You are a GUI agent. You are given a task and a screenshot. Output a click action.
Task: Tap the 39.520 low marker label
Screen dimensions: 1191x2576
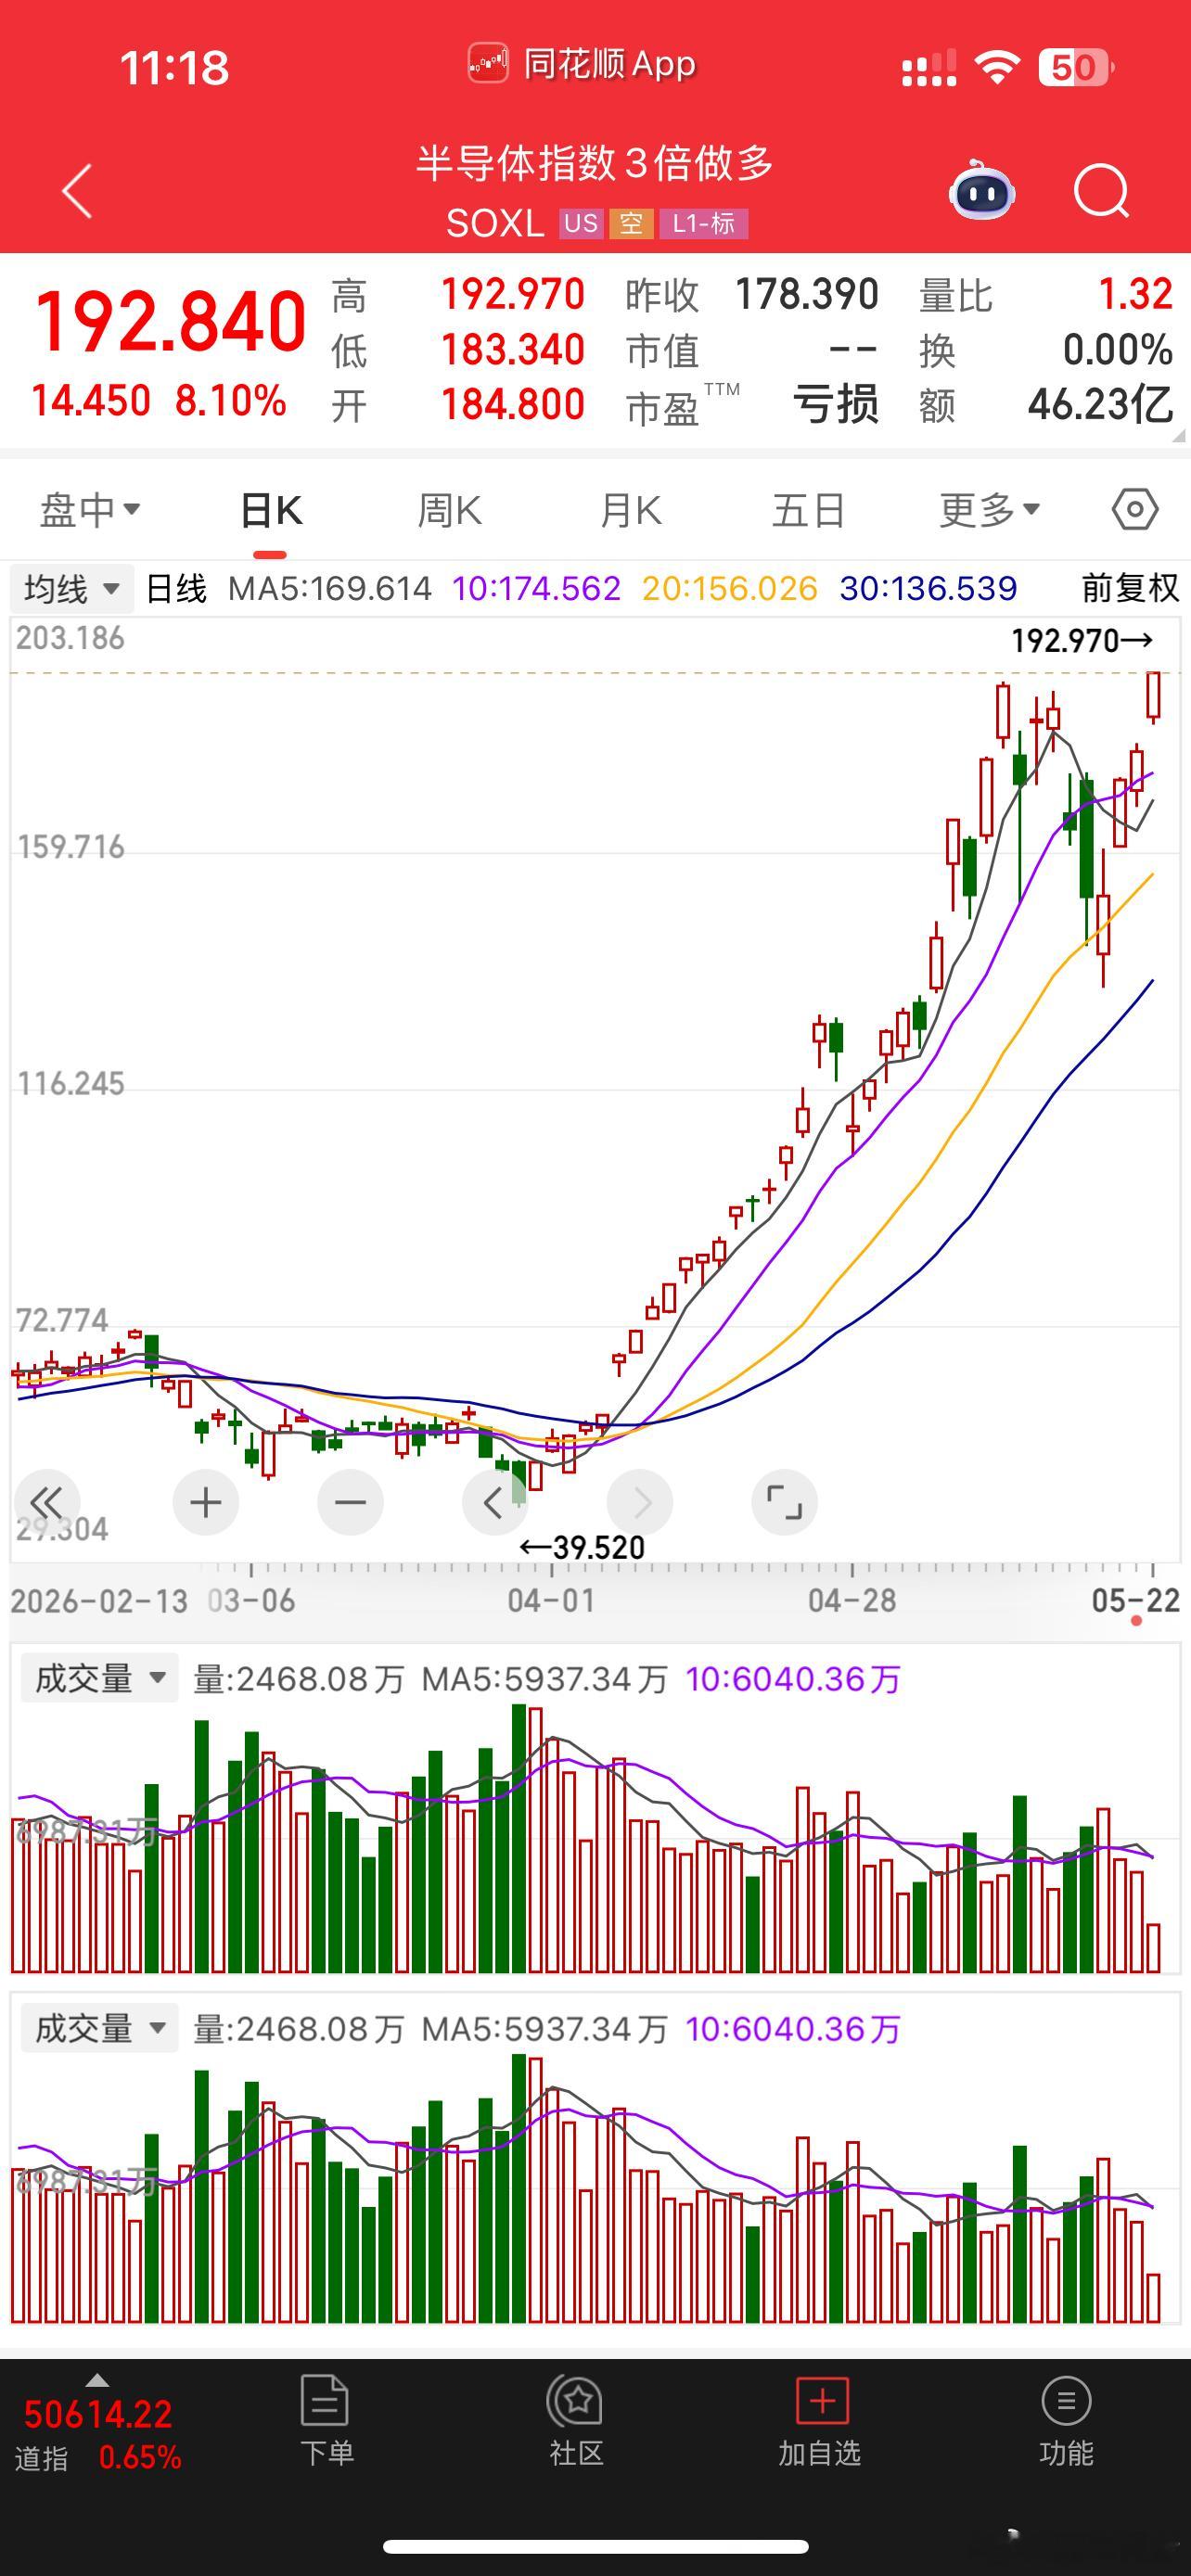(582, 1548)
